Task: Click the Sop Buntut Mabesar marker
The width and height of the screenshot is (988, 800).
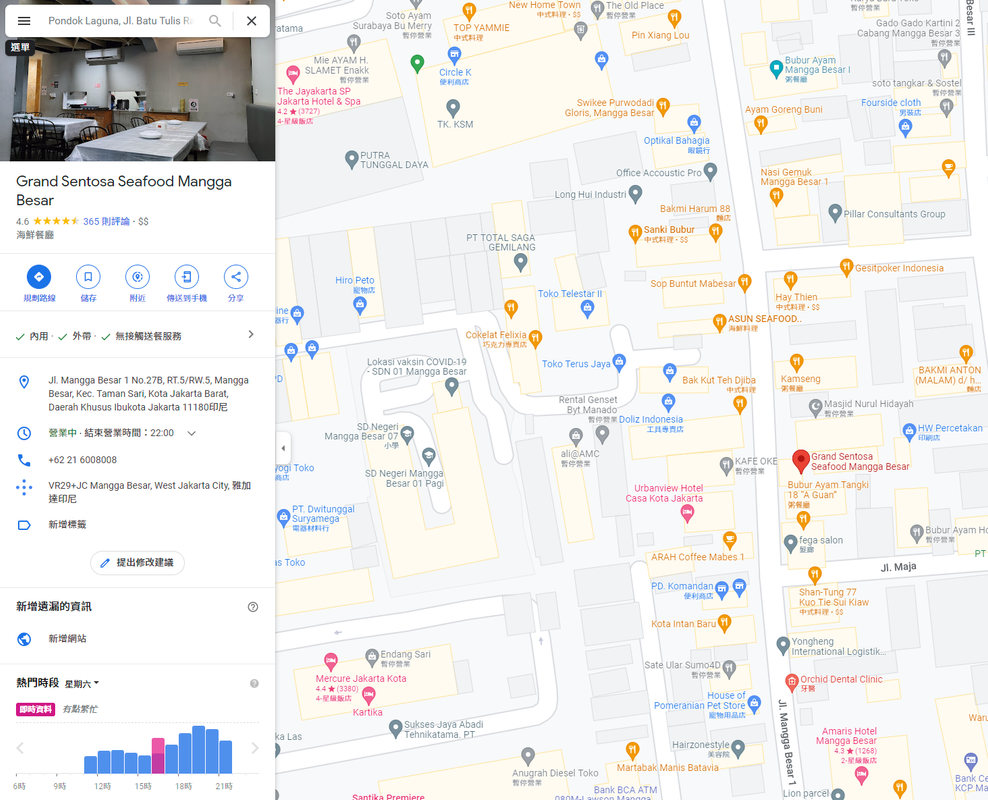Action: click(745, 282)
